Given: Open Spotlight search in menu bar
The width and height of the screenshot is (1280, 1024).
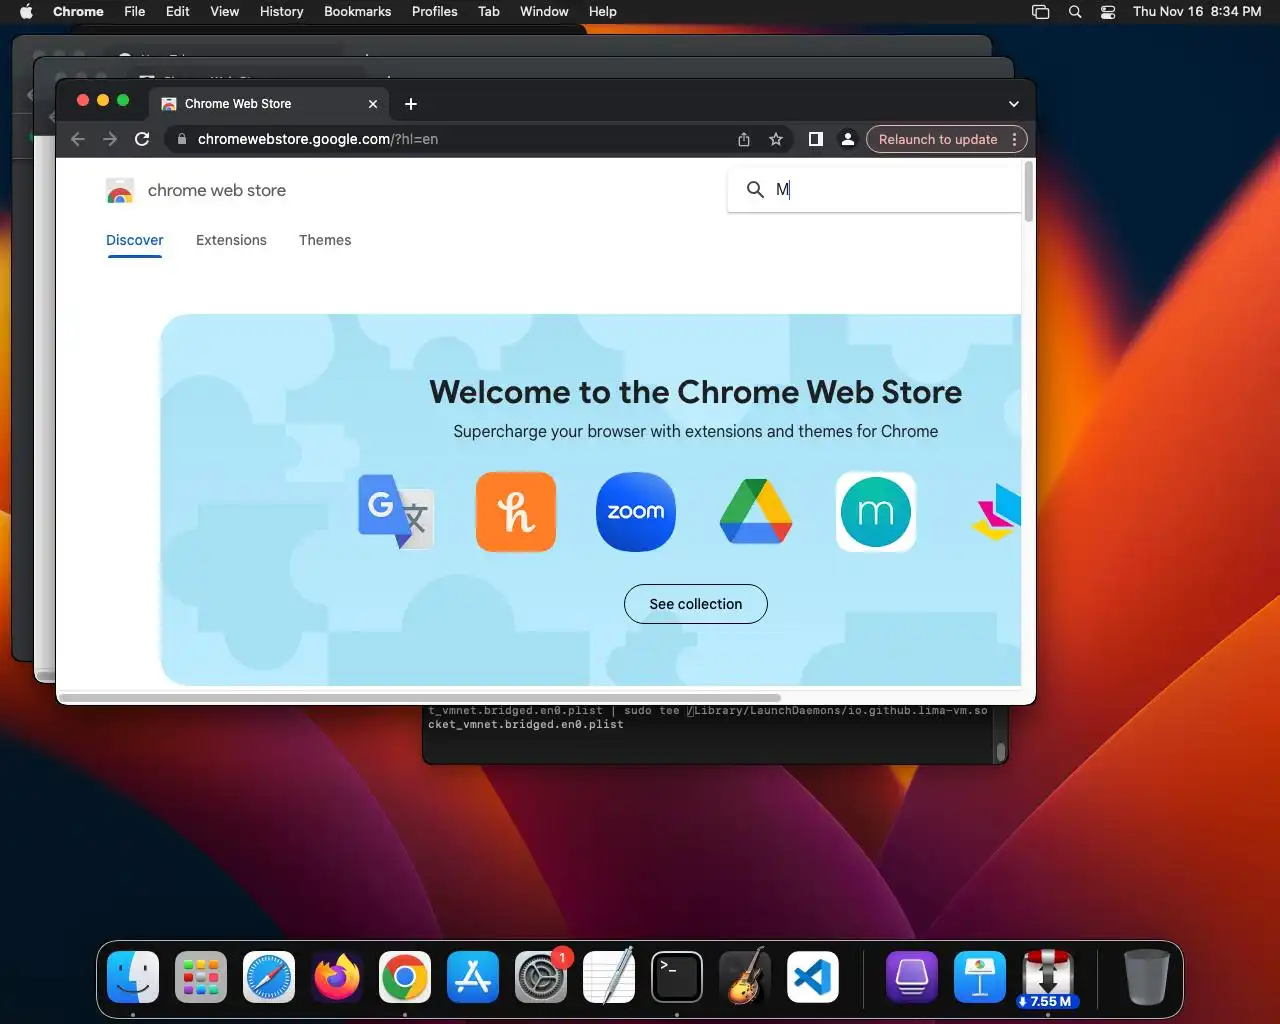Looking at the screenshot, I should [1075, 12].
